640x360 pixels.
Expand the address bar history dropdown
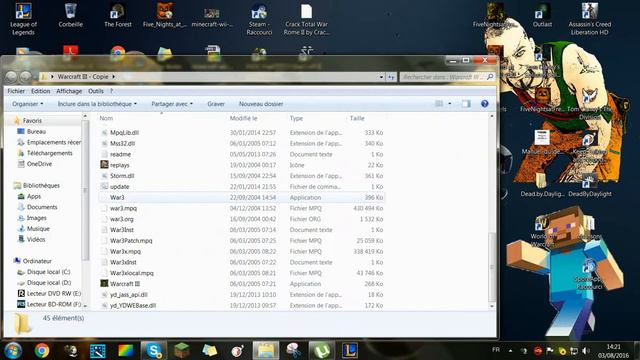(x=381, y=77)
